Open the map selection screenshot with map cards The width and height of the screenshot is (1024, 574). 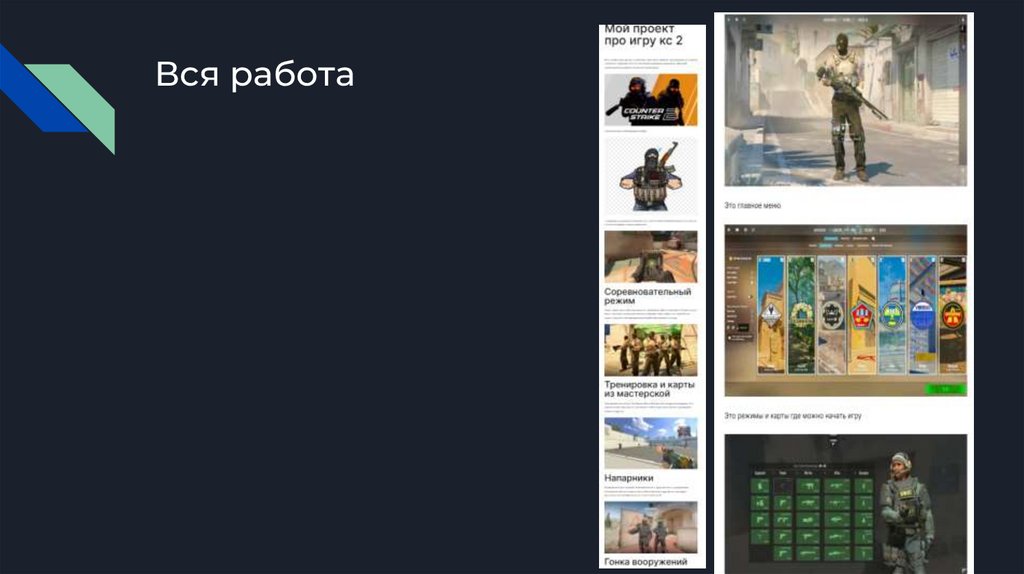click(x=846, y=310)
